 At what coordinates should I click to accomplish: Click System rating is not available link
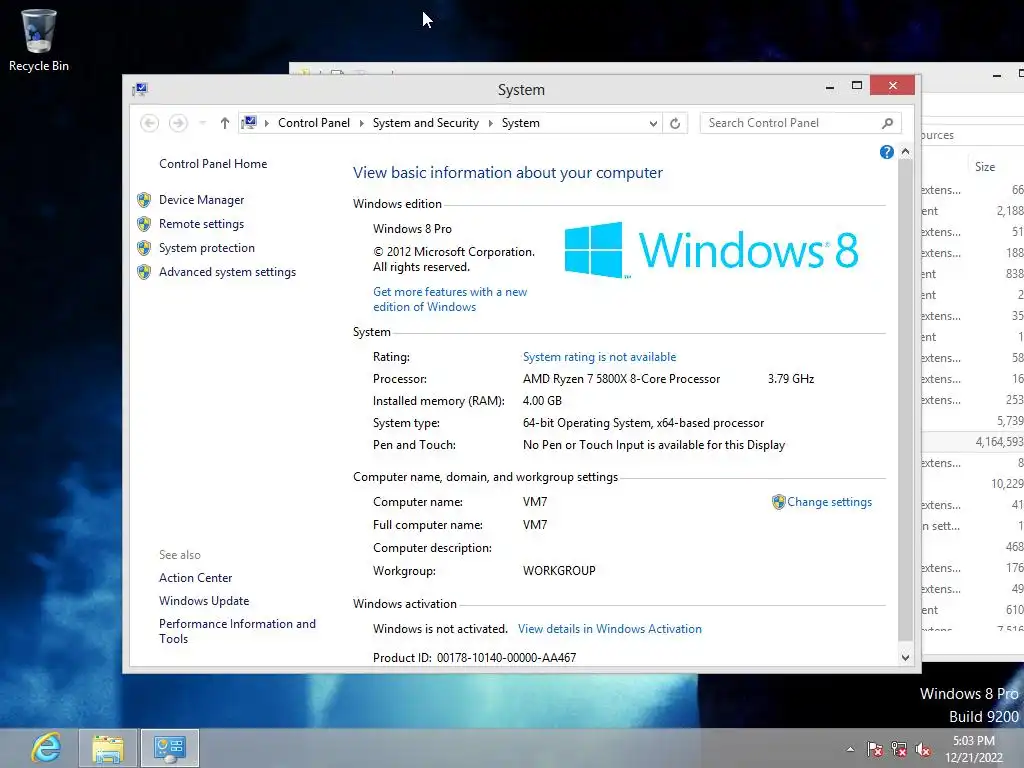[x=600, y=357]
